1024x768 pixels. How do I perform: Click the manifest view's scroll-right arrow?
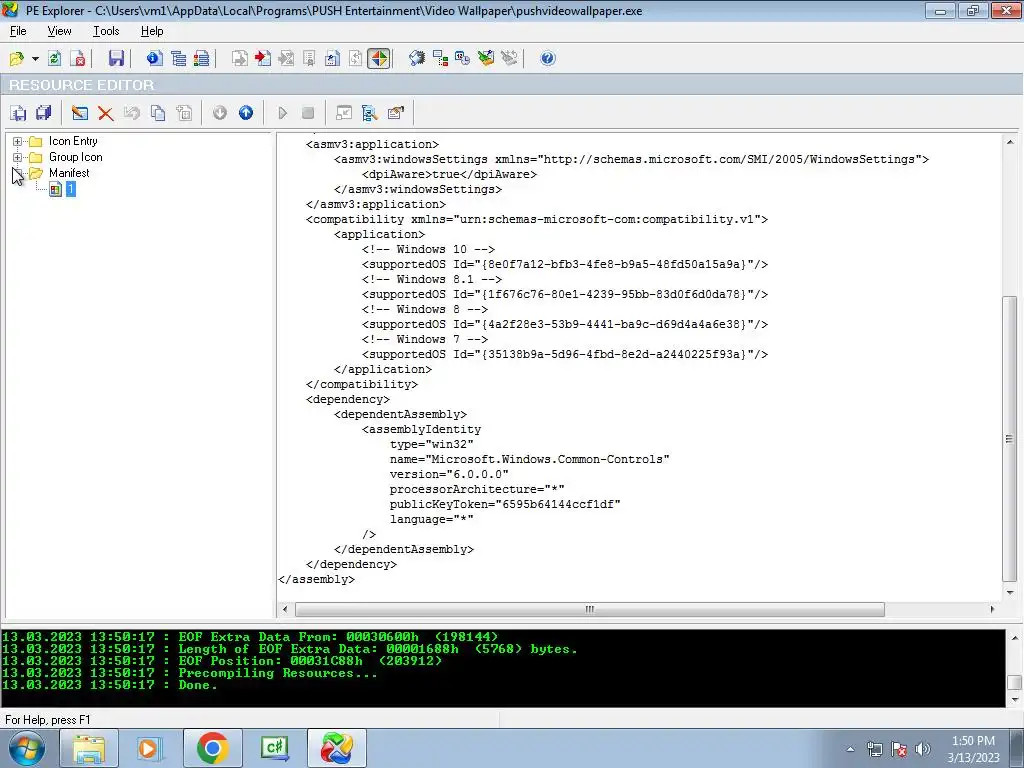tap(992, 609)
